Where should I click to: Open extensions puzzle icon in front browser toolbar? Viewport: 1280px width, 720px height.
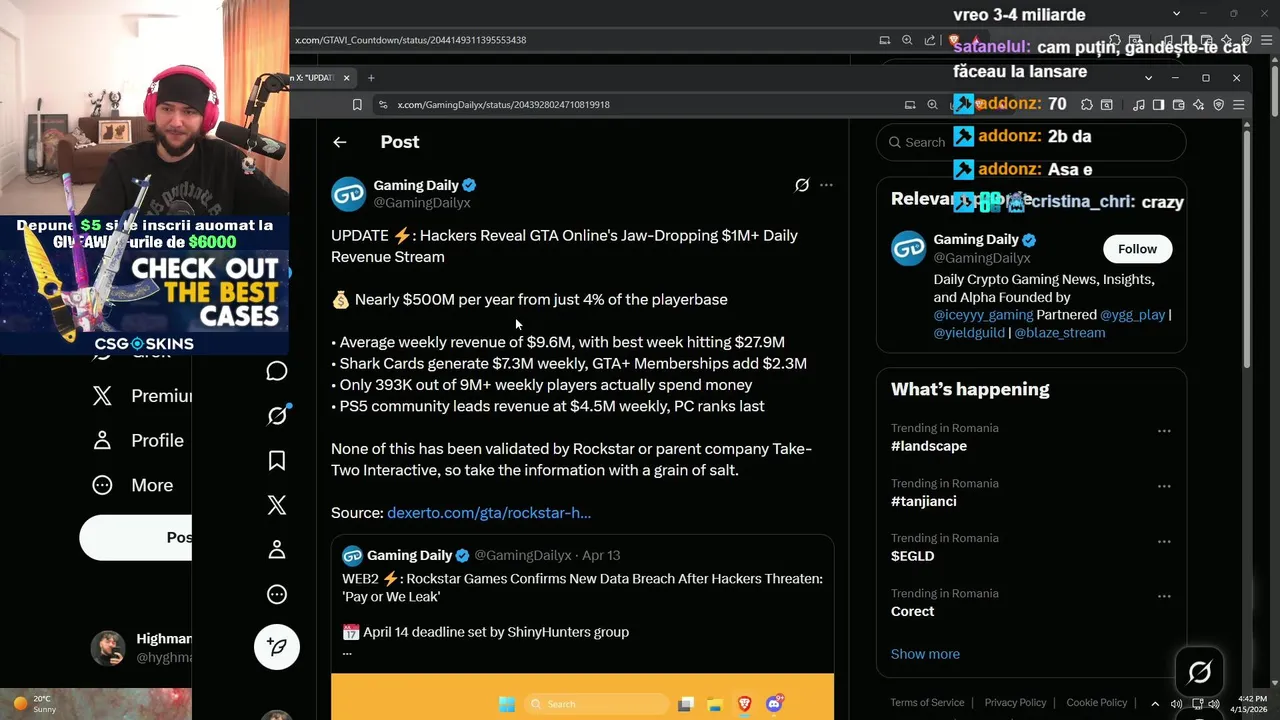pyautogui.click(x=1087, y=104)
